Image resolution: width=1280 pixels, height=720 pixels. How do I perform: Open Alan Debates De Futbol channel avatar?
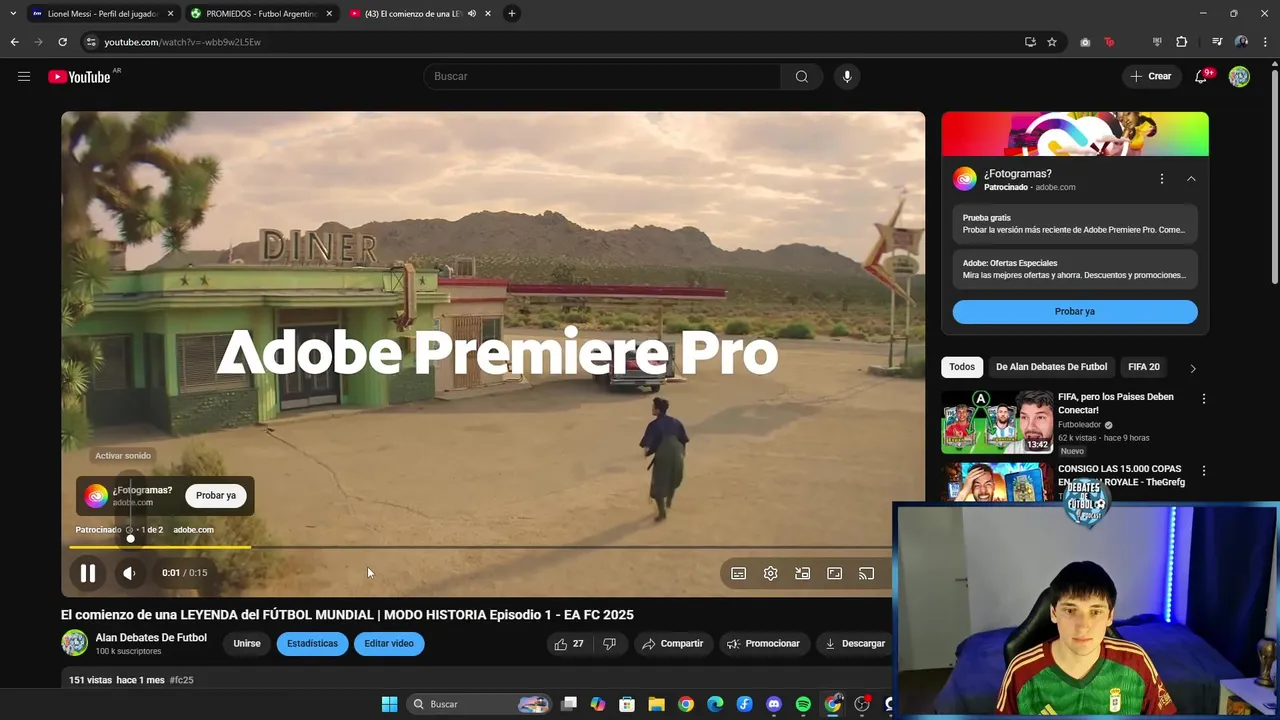click(x=75, y=643)
